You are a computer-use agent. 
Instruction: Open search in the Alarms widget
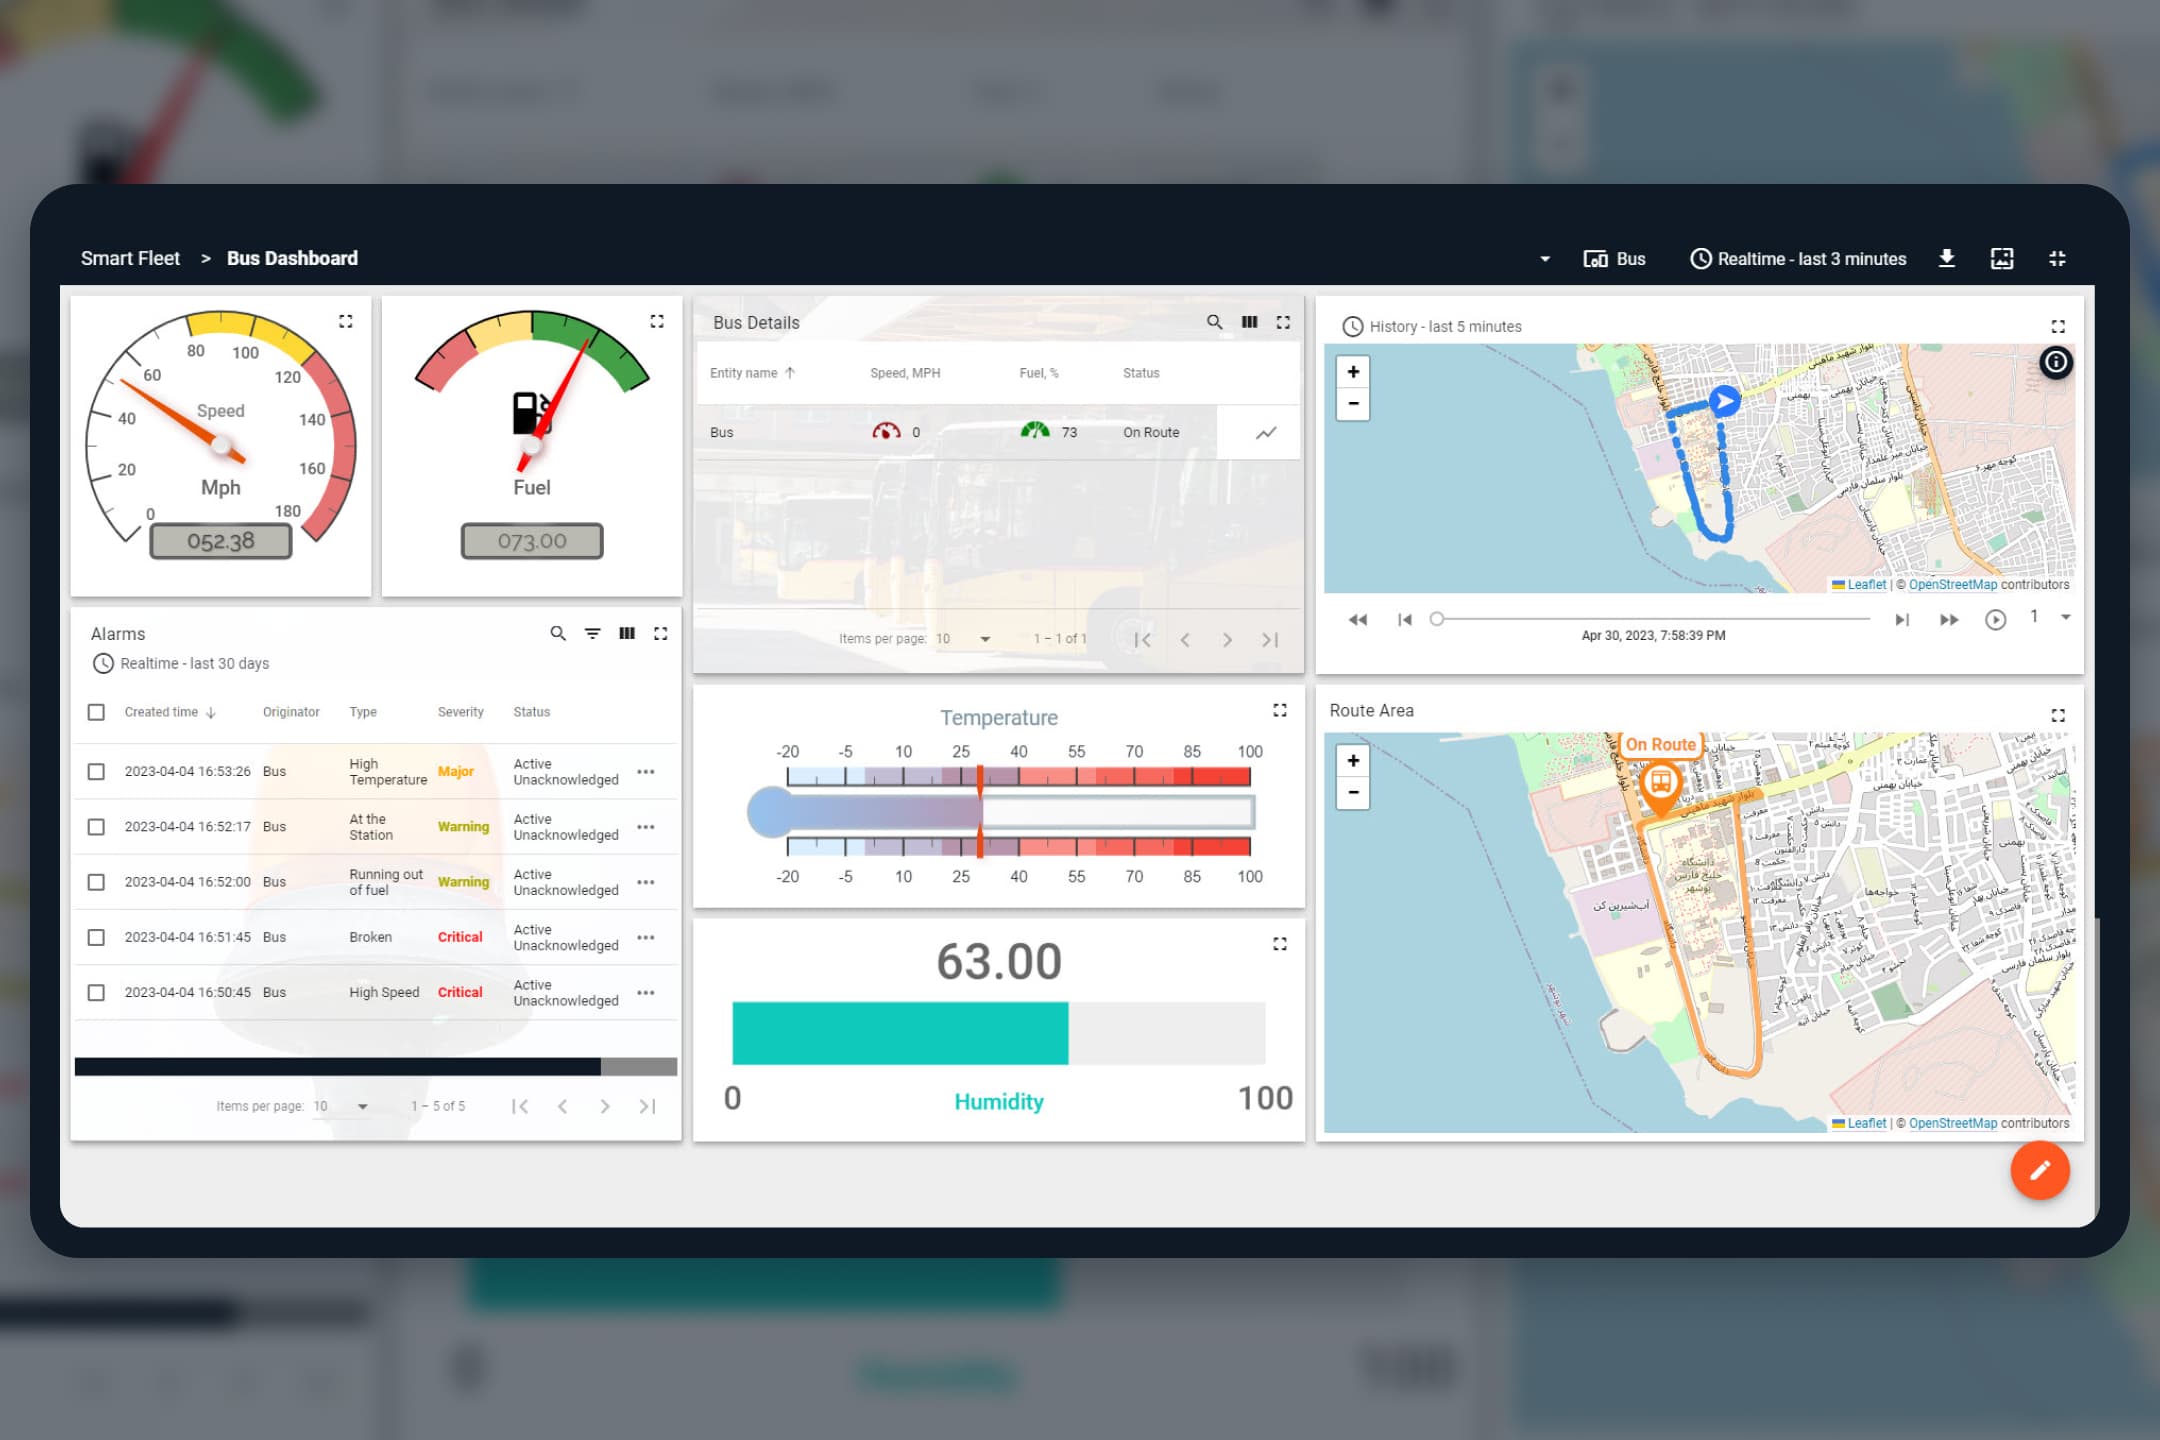(x=558, y=633)
